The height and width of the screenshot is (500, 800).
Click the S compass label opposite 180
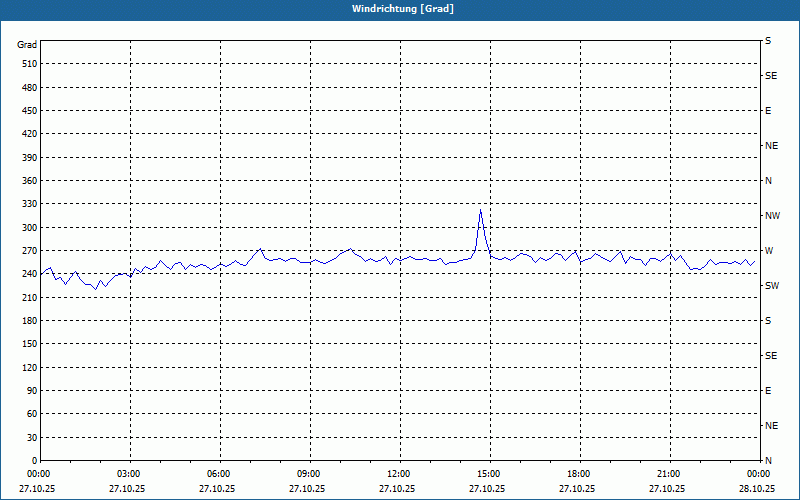[768, 321]
